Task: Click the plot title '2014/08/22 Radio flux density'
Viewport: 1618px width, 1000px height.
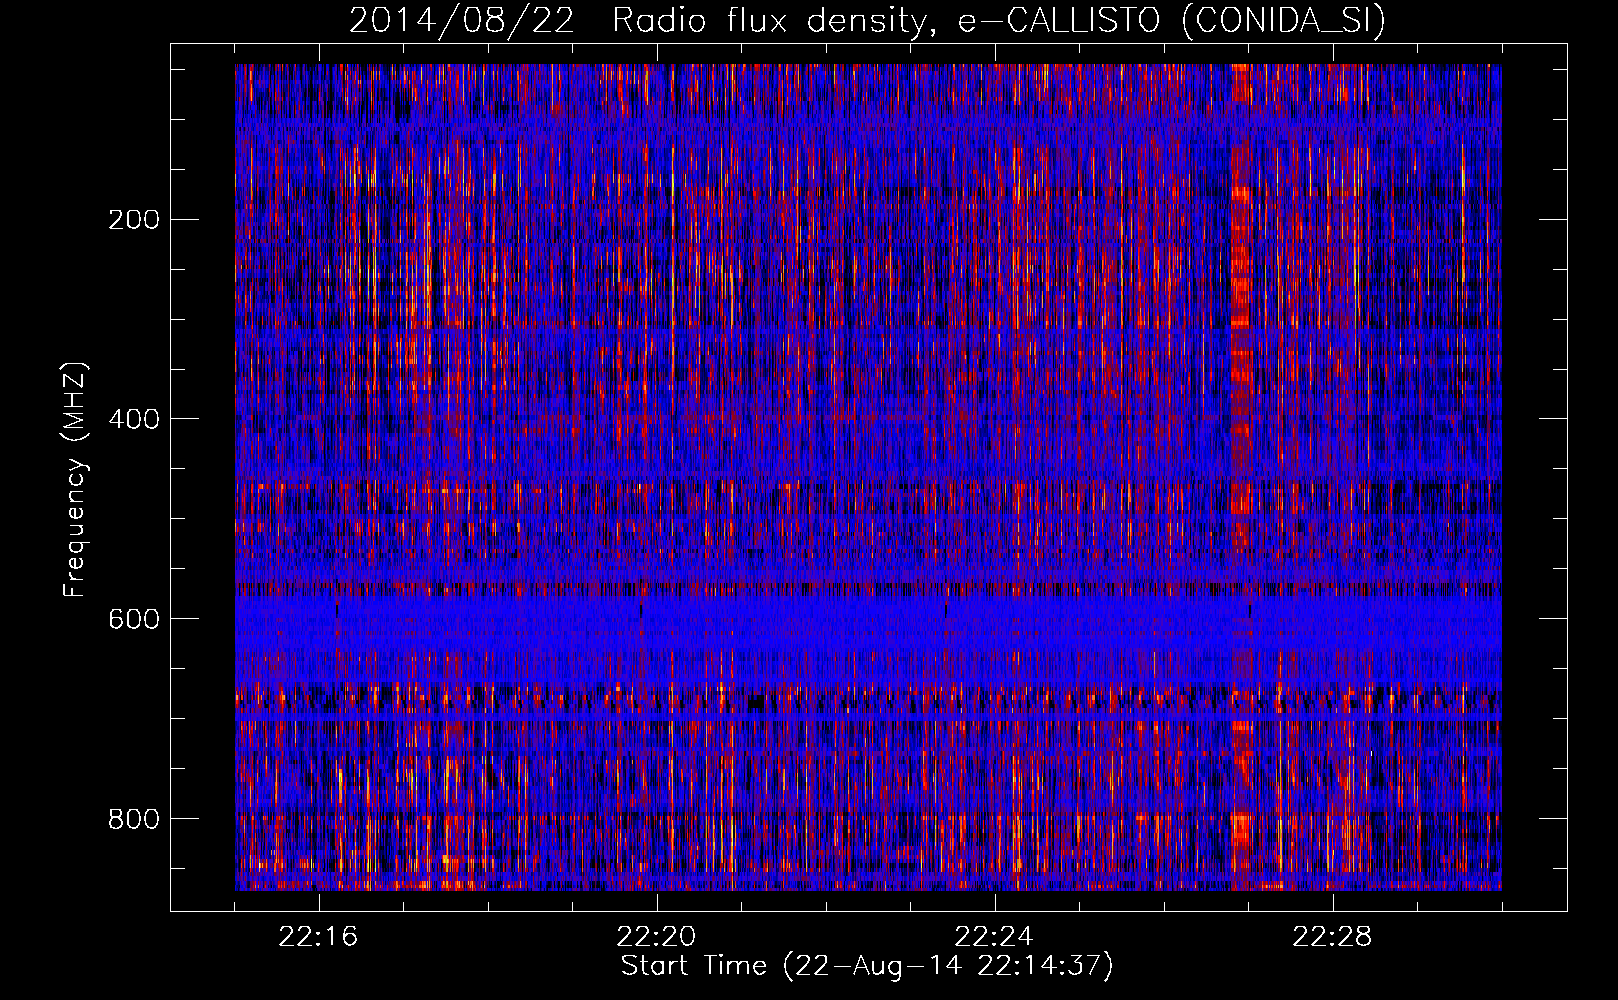Action: [643, 20]
